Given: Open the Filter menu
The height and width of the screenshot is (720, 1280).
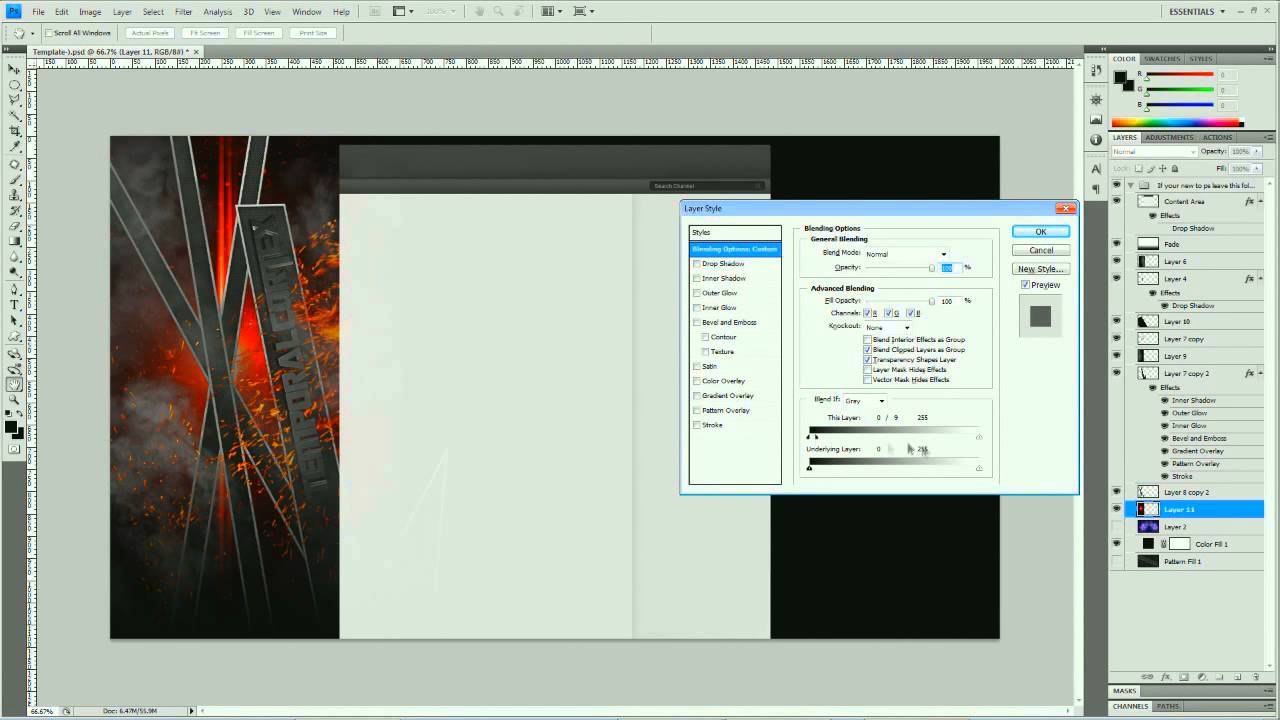Looking at the screenshot, I should (184, 12).
